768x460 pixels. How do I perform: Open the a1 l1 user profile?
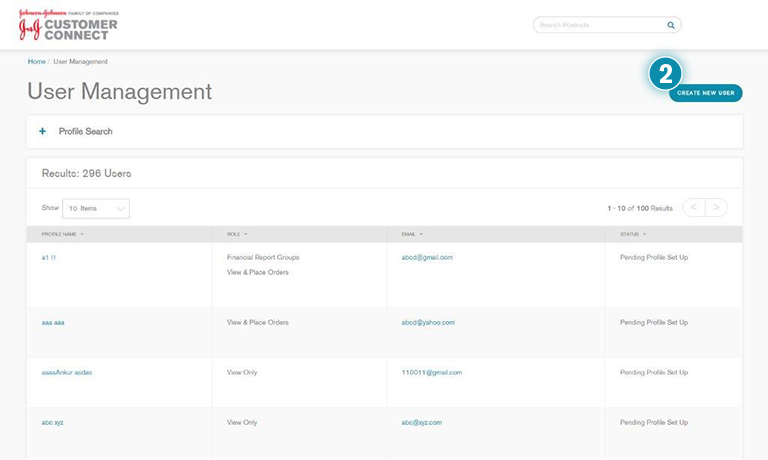coord(49,257)
